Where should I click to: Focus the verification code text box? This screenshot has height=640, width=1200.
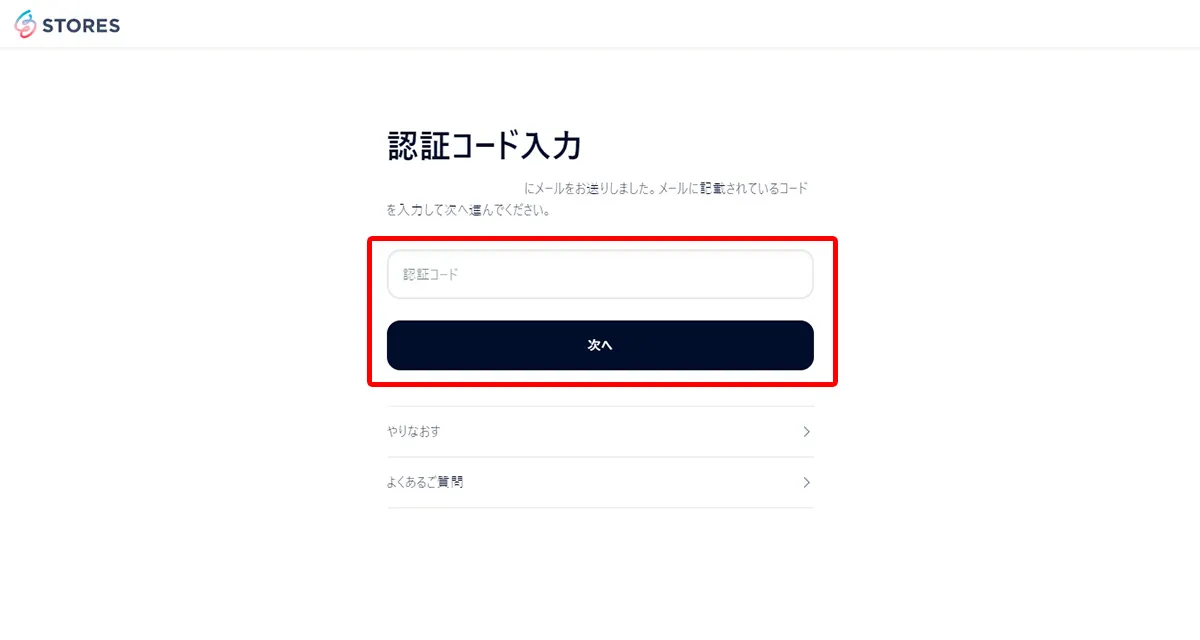point(600,274)
